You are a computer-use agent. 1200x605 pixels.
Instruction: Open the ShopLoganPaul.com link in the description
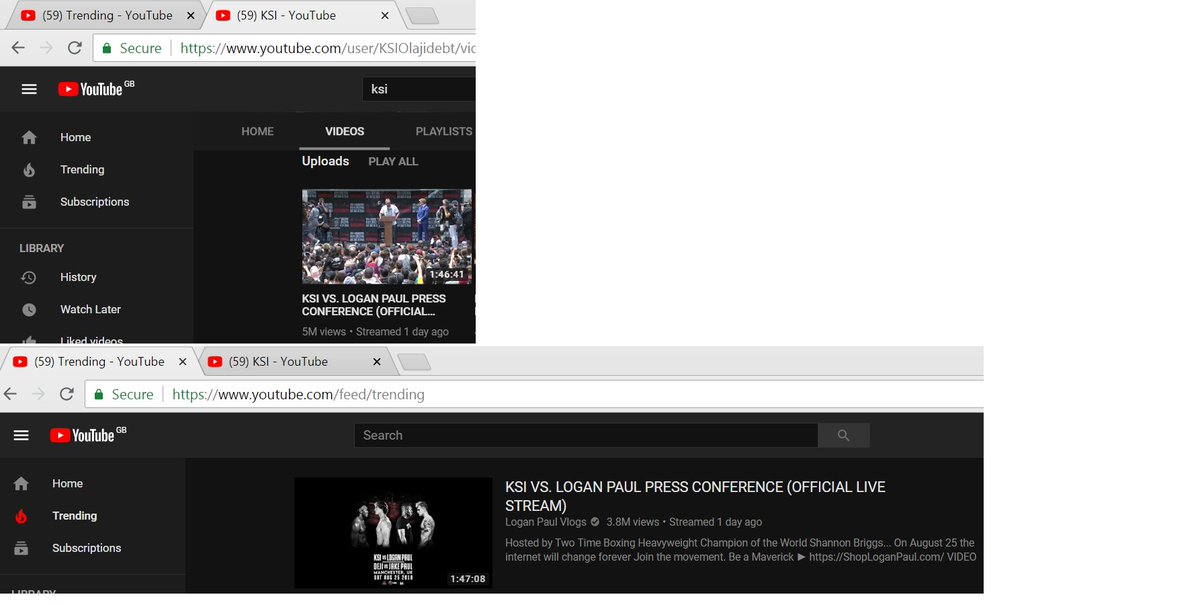pyautogui.click(x=876, y=557)
